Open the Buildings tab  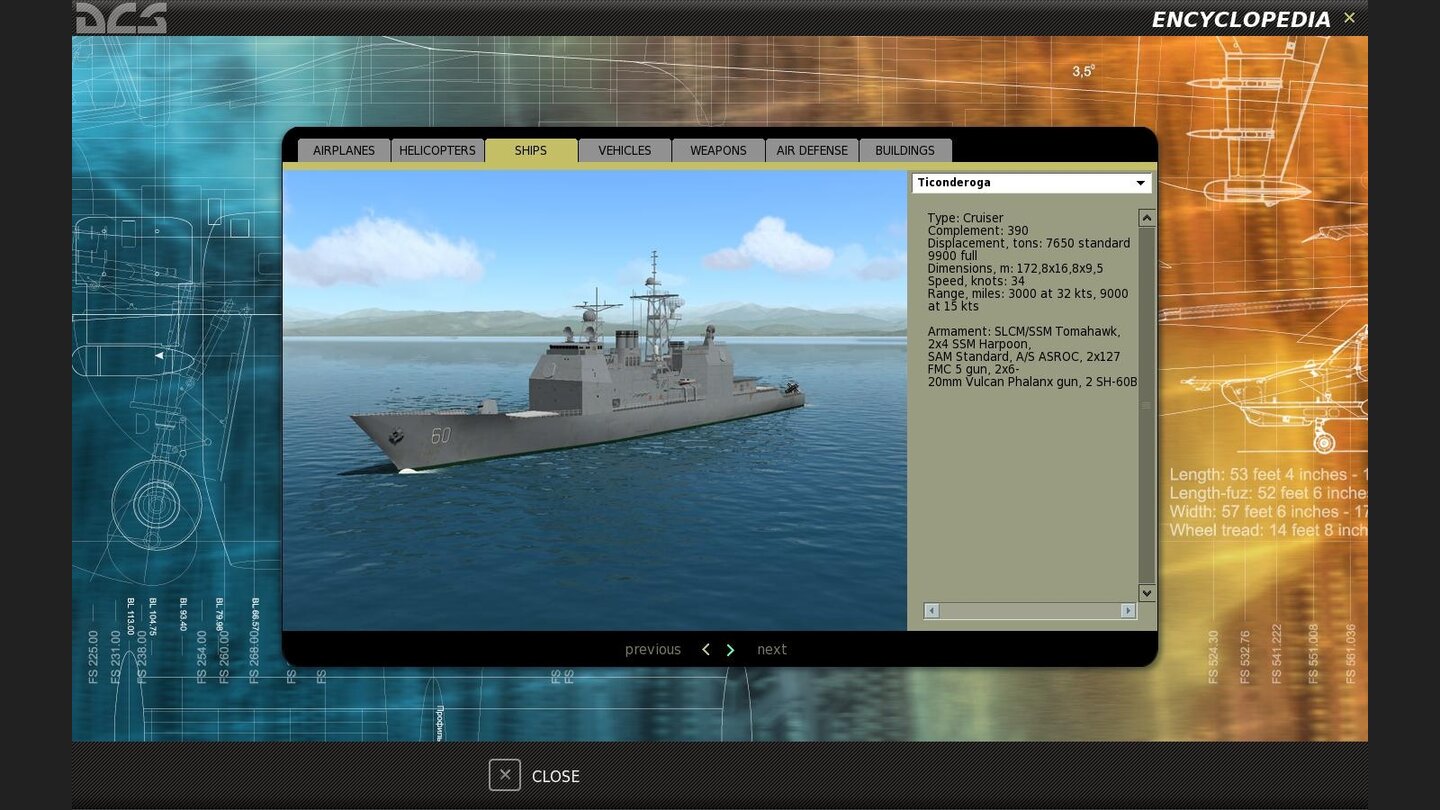click(x=905, y=150)
